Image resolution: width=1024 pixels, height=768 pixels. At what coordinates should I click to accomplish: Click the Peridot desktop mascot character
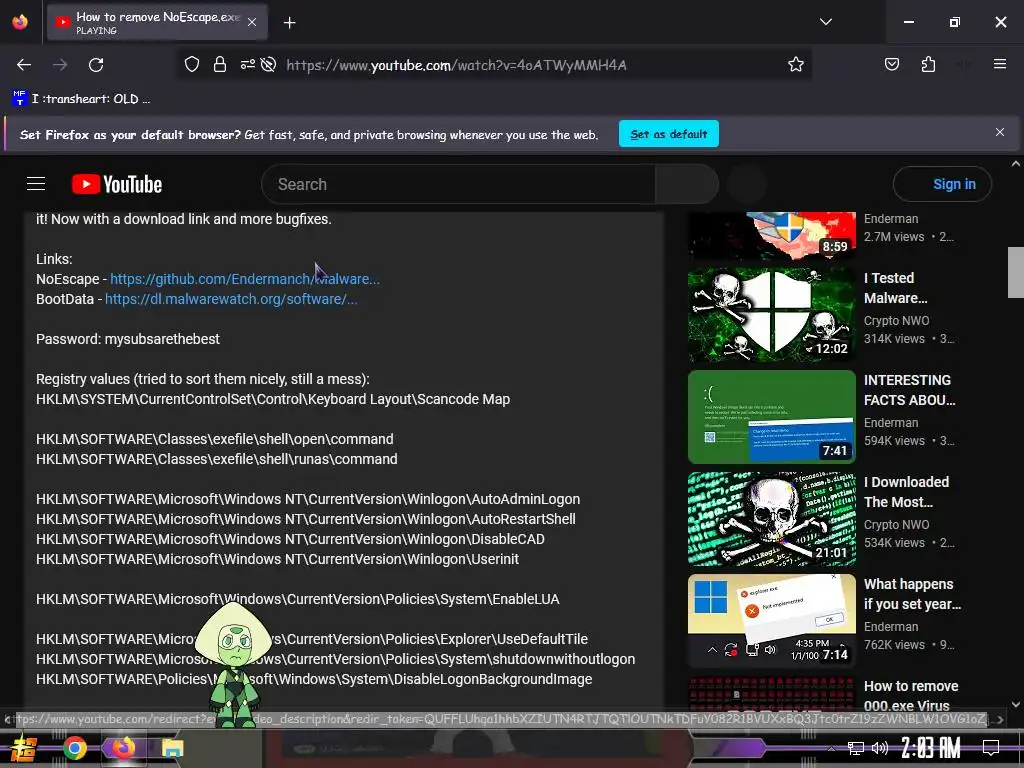(233, 664)
